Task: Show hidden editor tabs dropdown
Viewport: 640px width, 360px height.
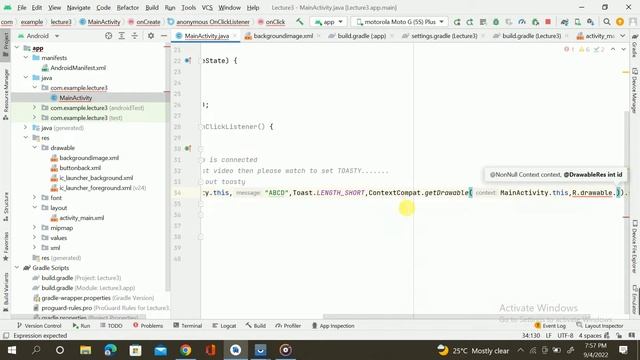Action: pos(623,36)
